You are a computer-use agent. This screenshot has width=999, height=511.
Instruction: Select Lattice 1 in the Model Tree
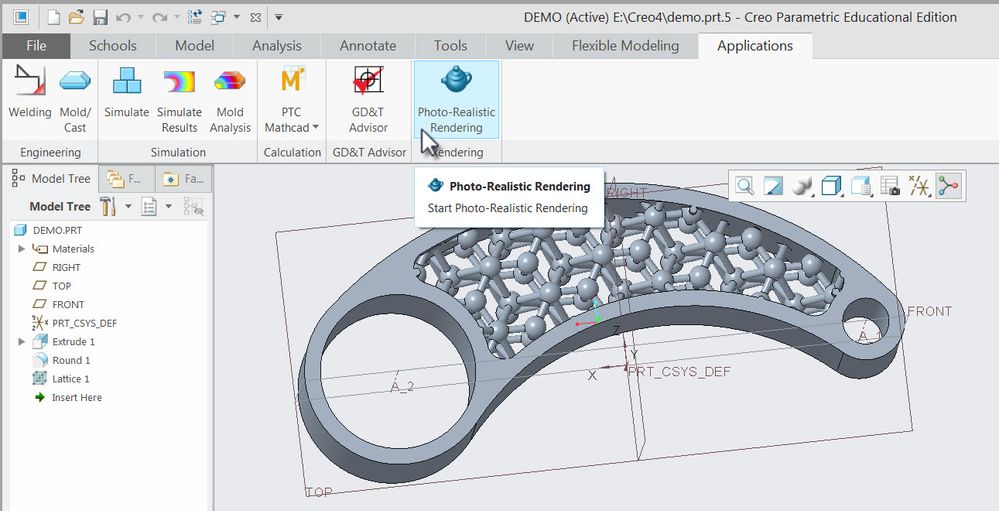tap(70, 379)
